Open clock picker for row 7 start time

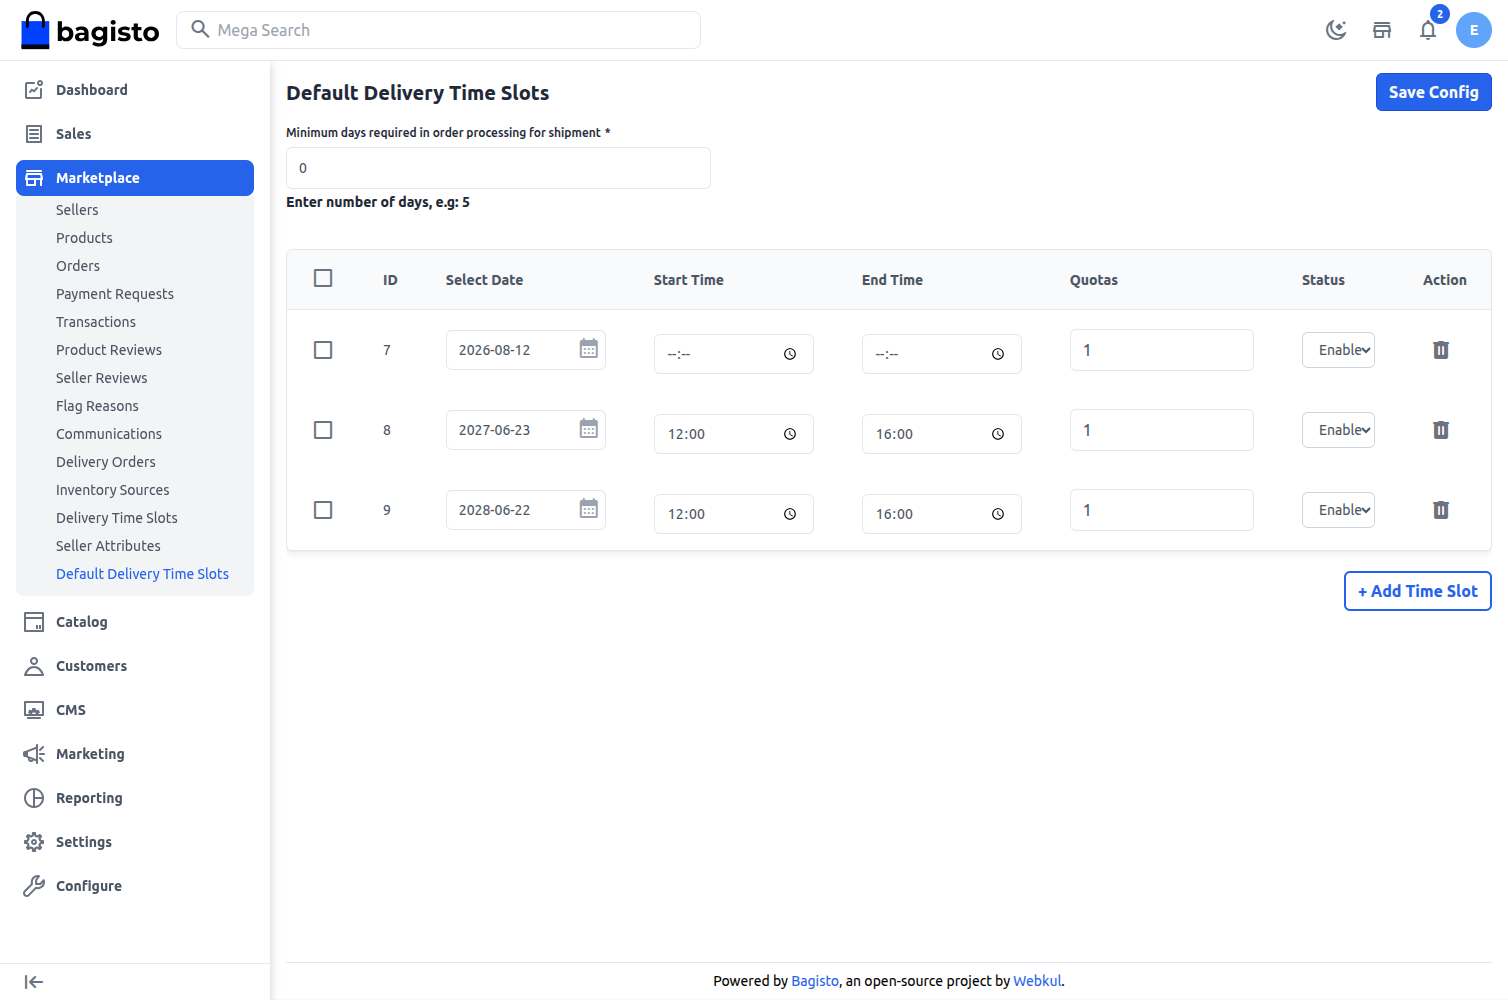click(790, 354)
